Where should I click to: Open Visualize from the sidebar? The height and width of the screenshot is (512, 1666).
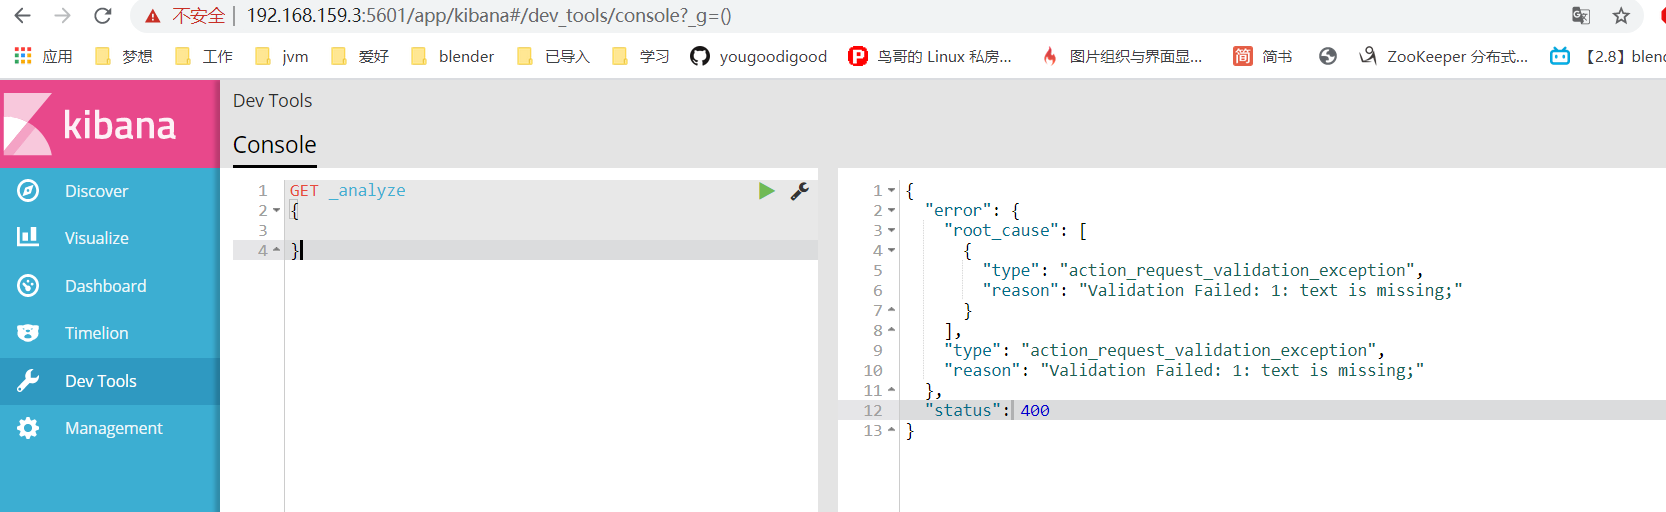click(x=110, y=238)
